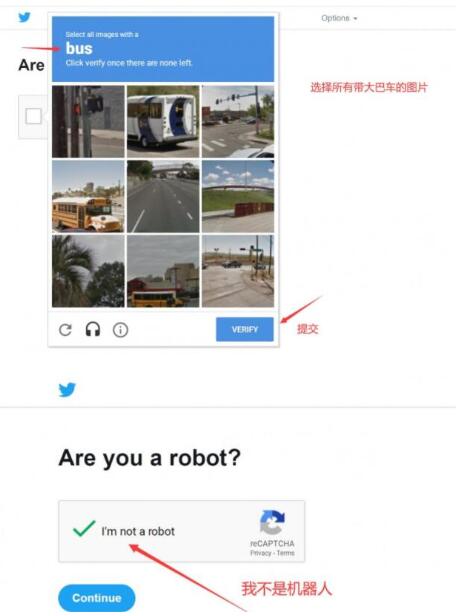
Task: Check the empty box behind the captcha popup
Action: 33,116
